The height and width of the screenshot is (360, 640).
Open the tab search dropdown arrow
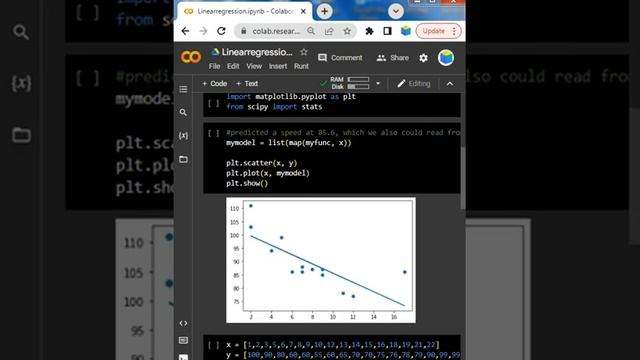[x=396, y=11]
